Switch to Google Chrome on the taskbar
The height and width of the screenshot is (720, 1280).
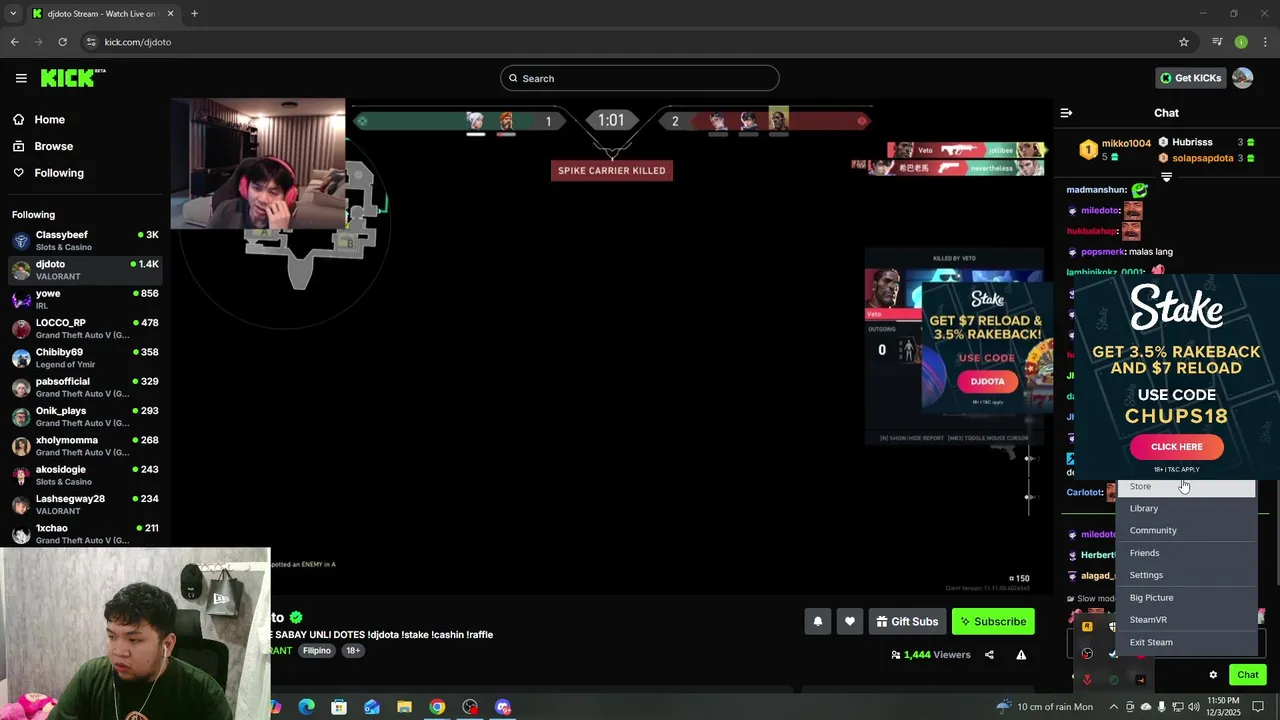(437, 707)
